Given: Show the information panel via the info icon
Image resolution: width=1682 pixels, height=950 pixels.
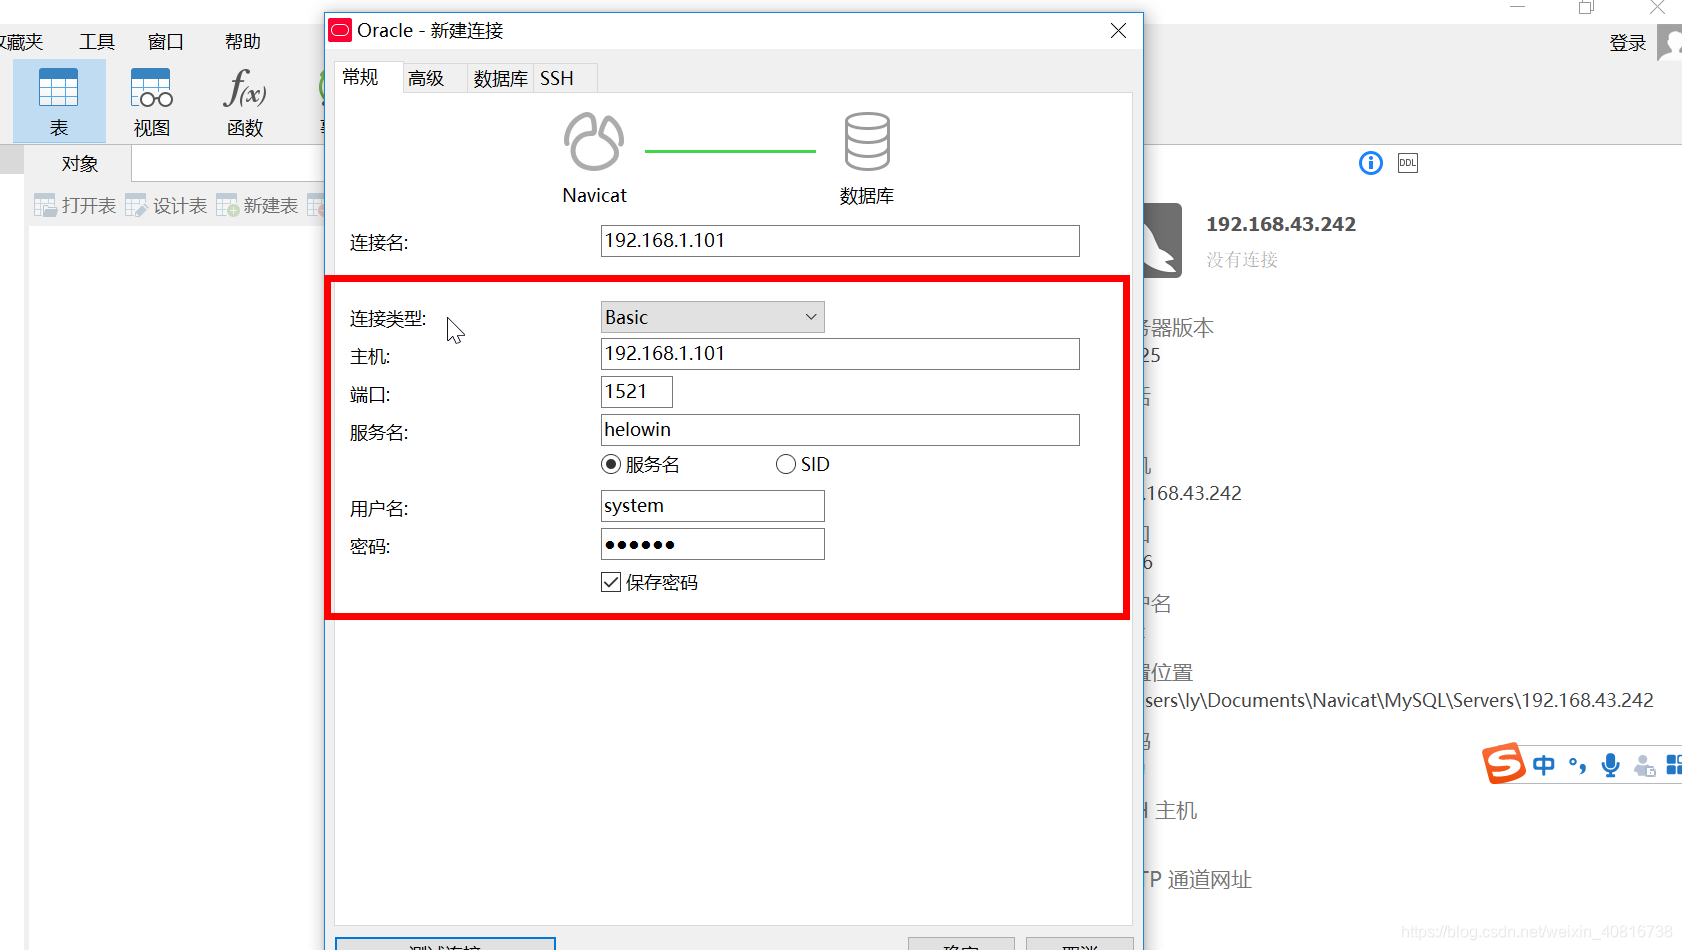Looking at the screenshot, I should [x=1371, y=163].
